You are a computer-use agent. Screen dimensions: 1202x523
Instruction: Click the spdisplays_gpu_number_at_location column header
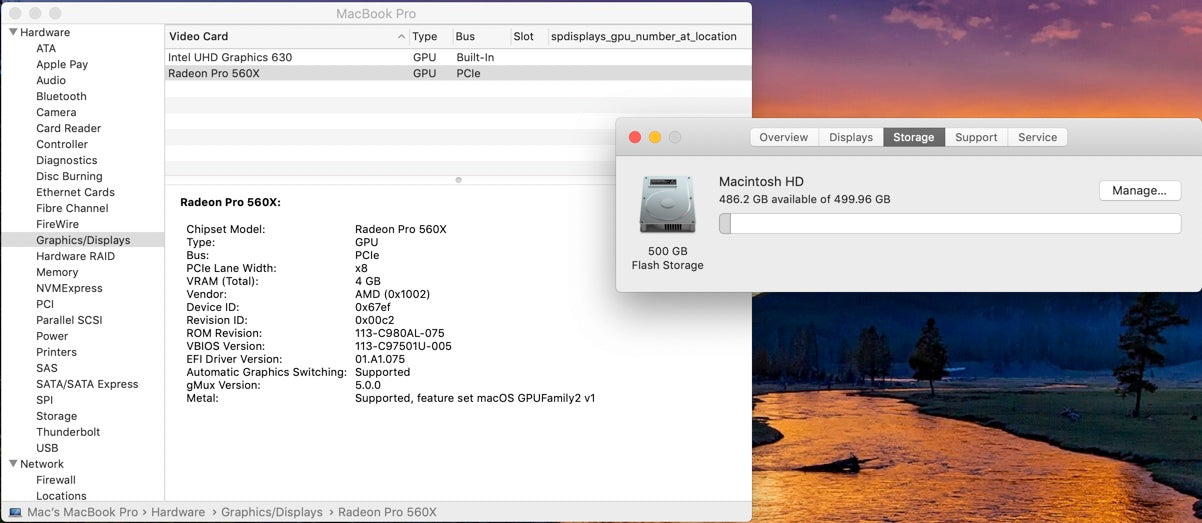648,37
